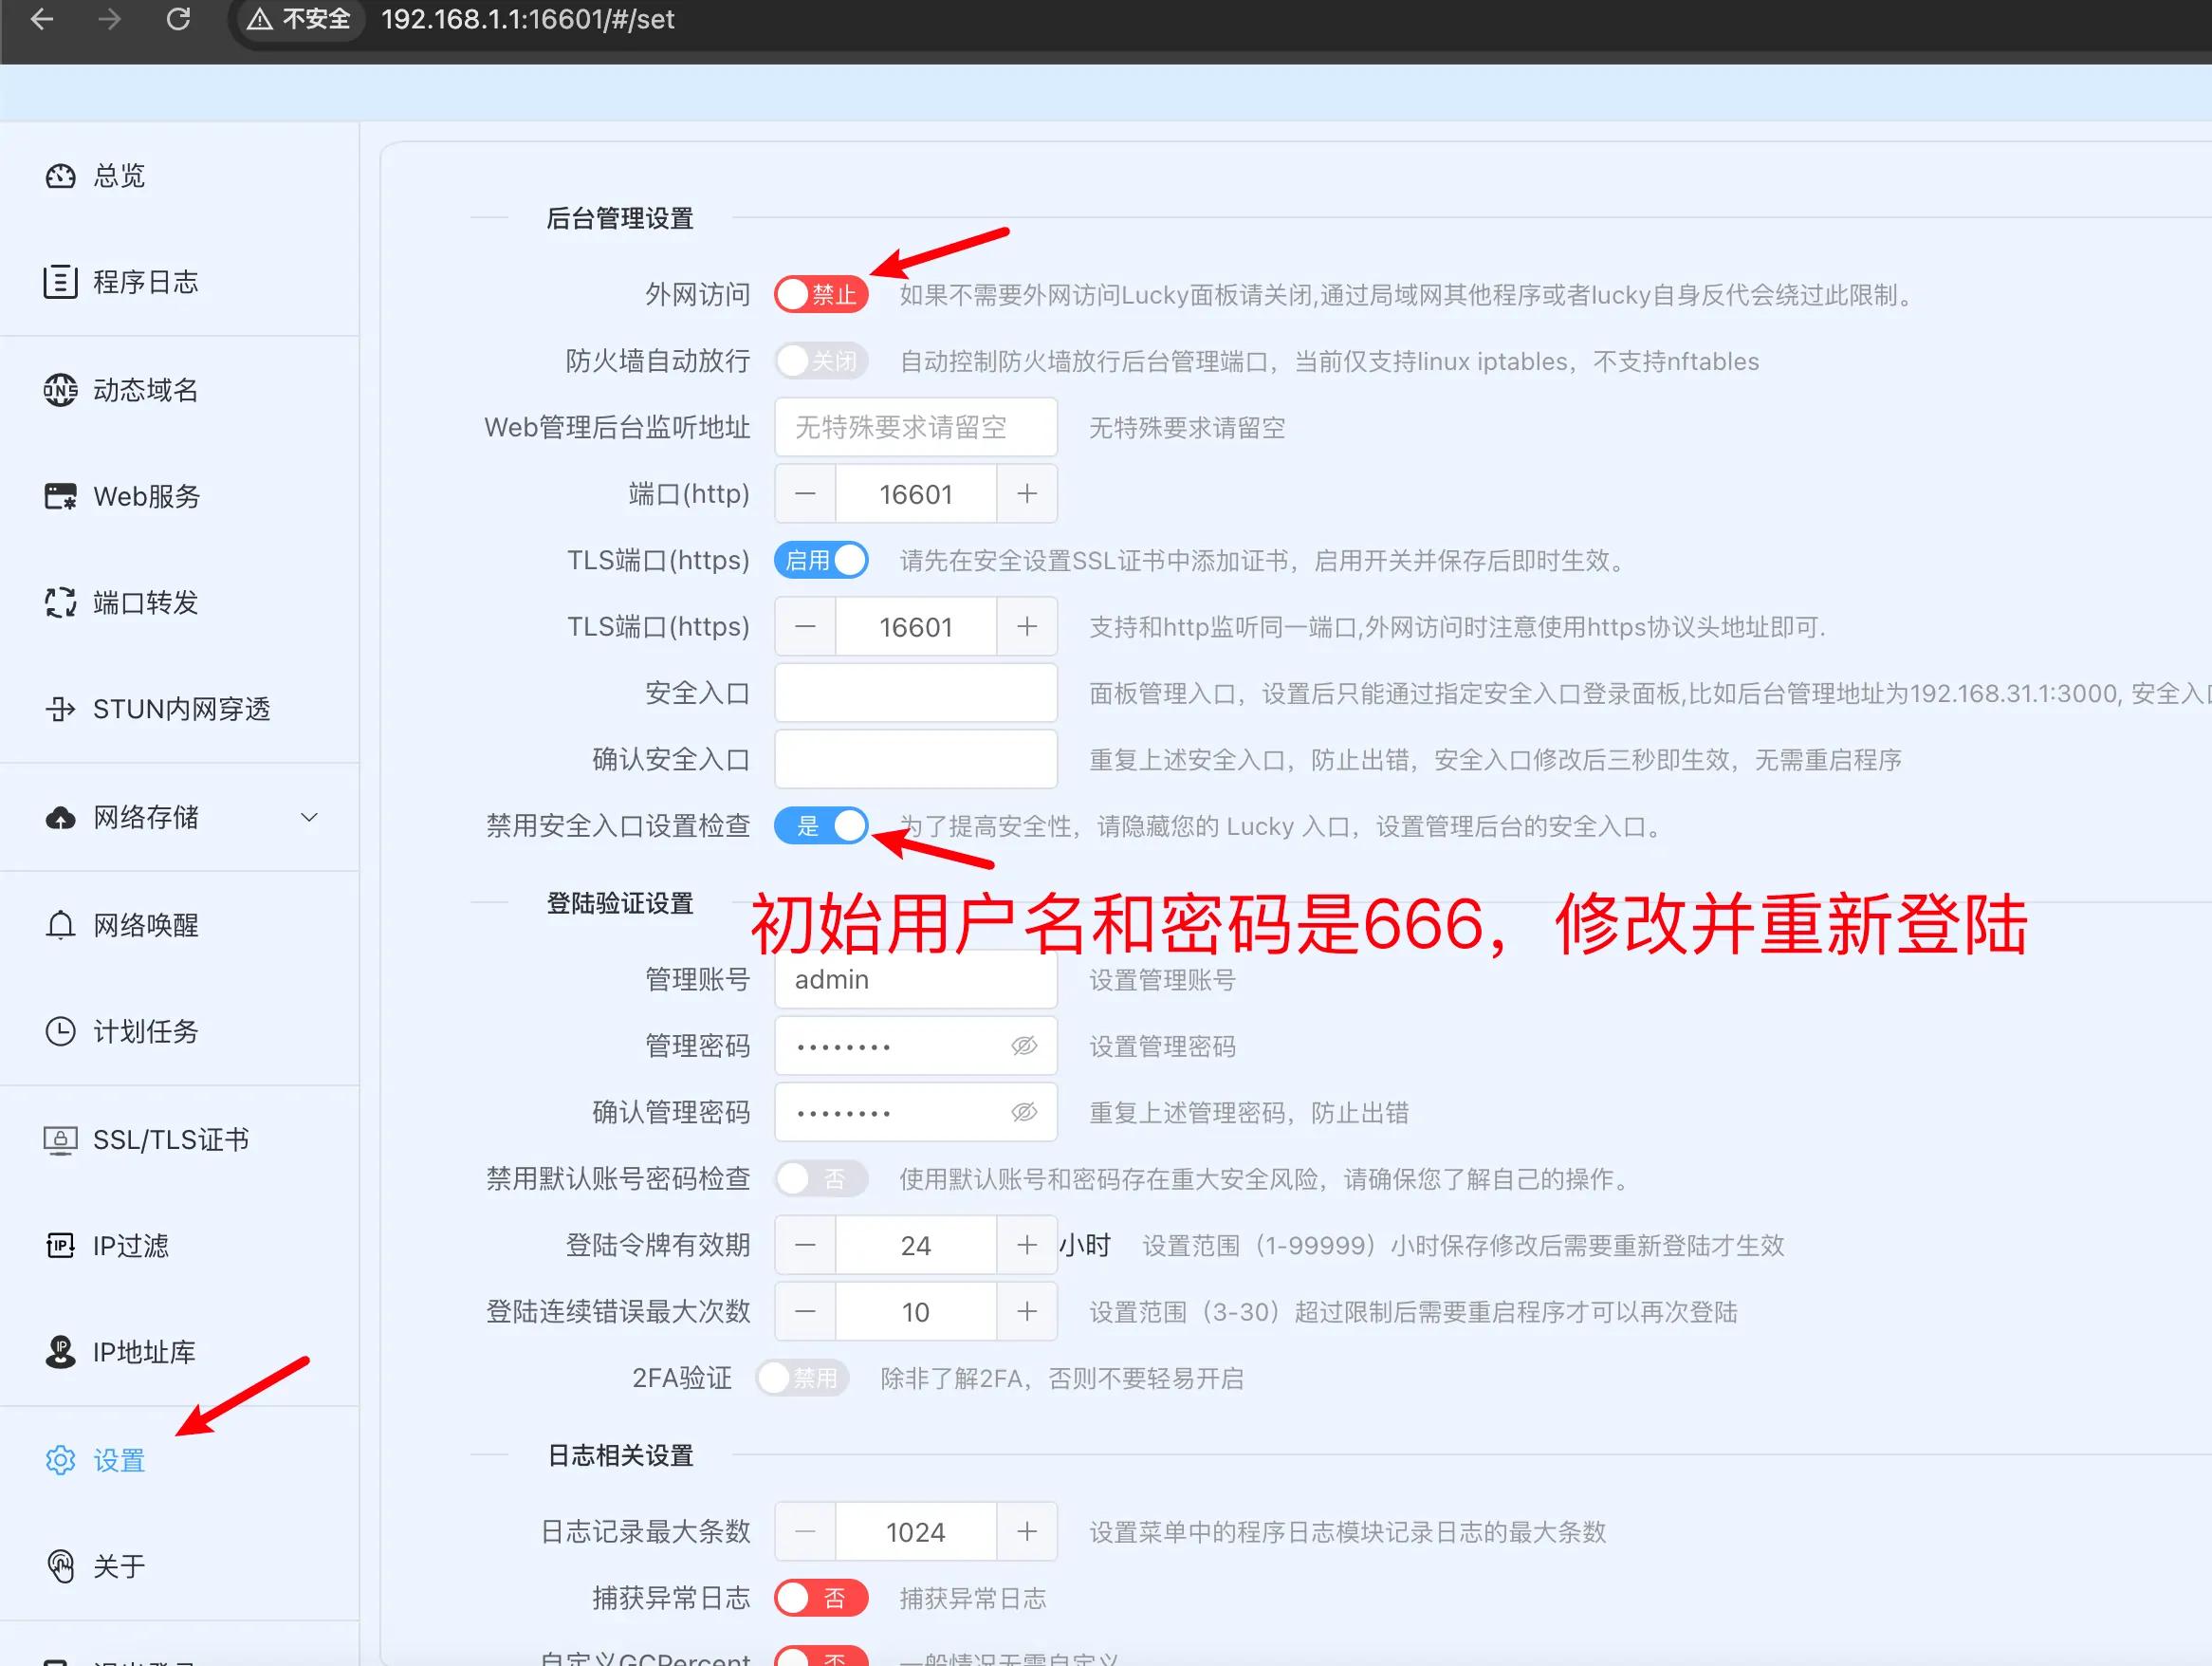The height and width of the screenshot is (1666, 2212).
Task: Click the 计划任务 clock icon
Action: tap(60, 1031)
